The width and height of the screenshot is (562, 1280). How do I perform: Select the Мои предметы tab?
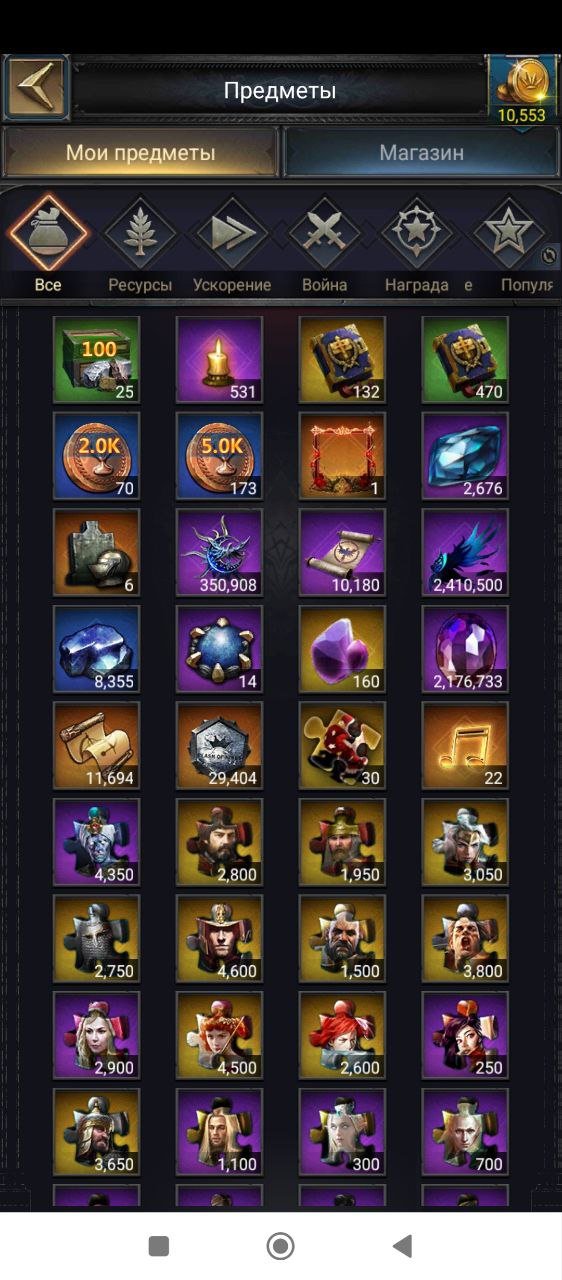[141, 153]
